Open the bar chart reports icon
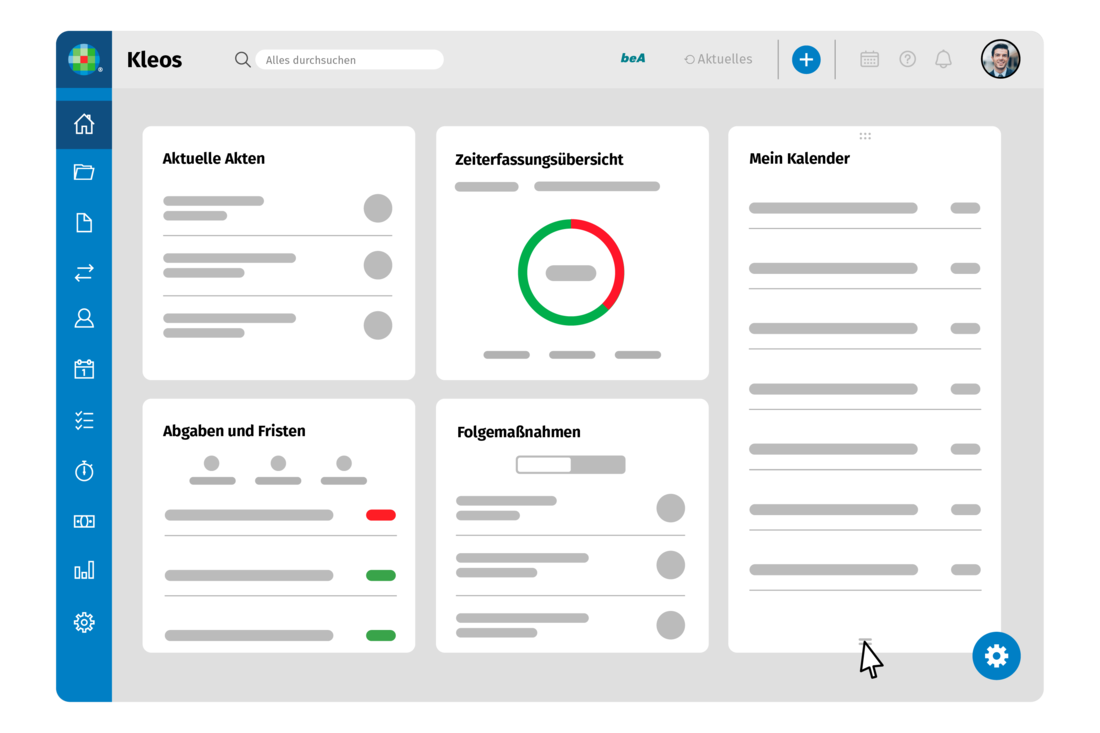1100x733 pixels. (x=84, y=570)
